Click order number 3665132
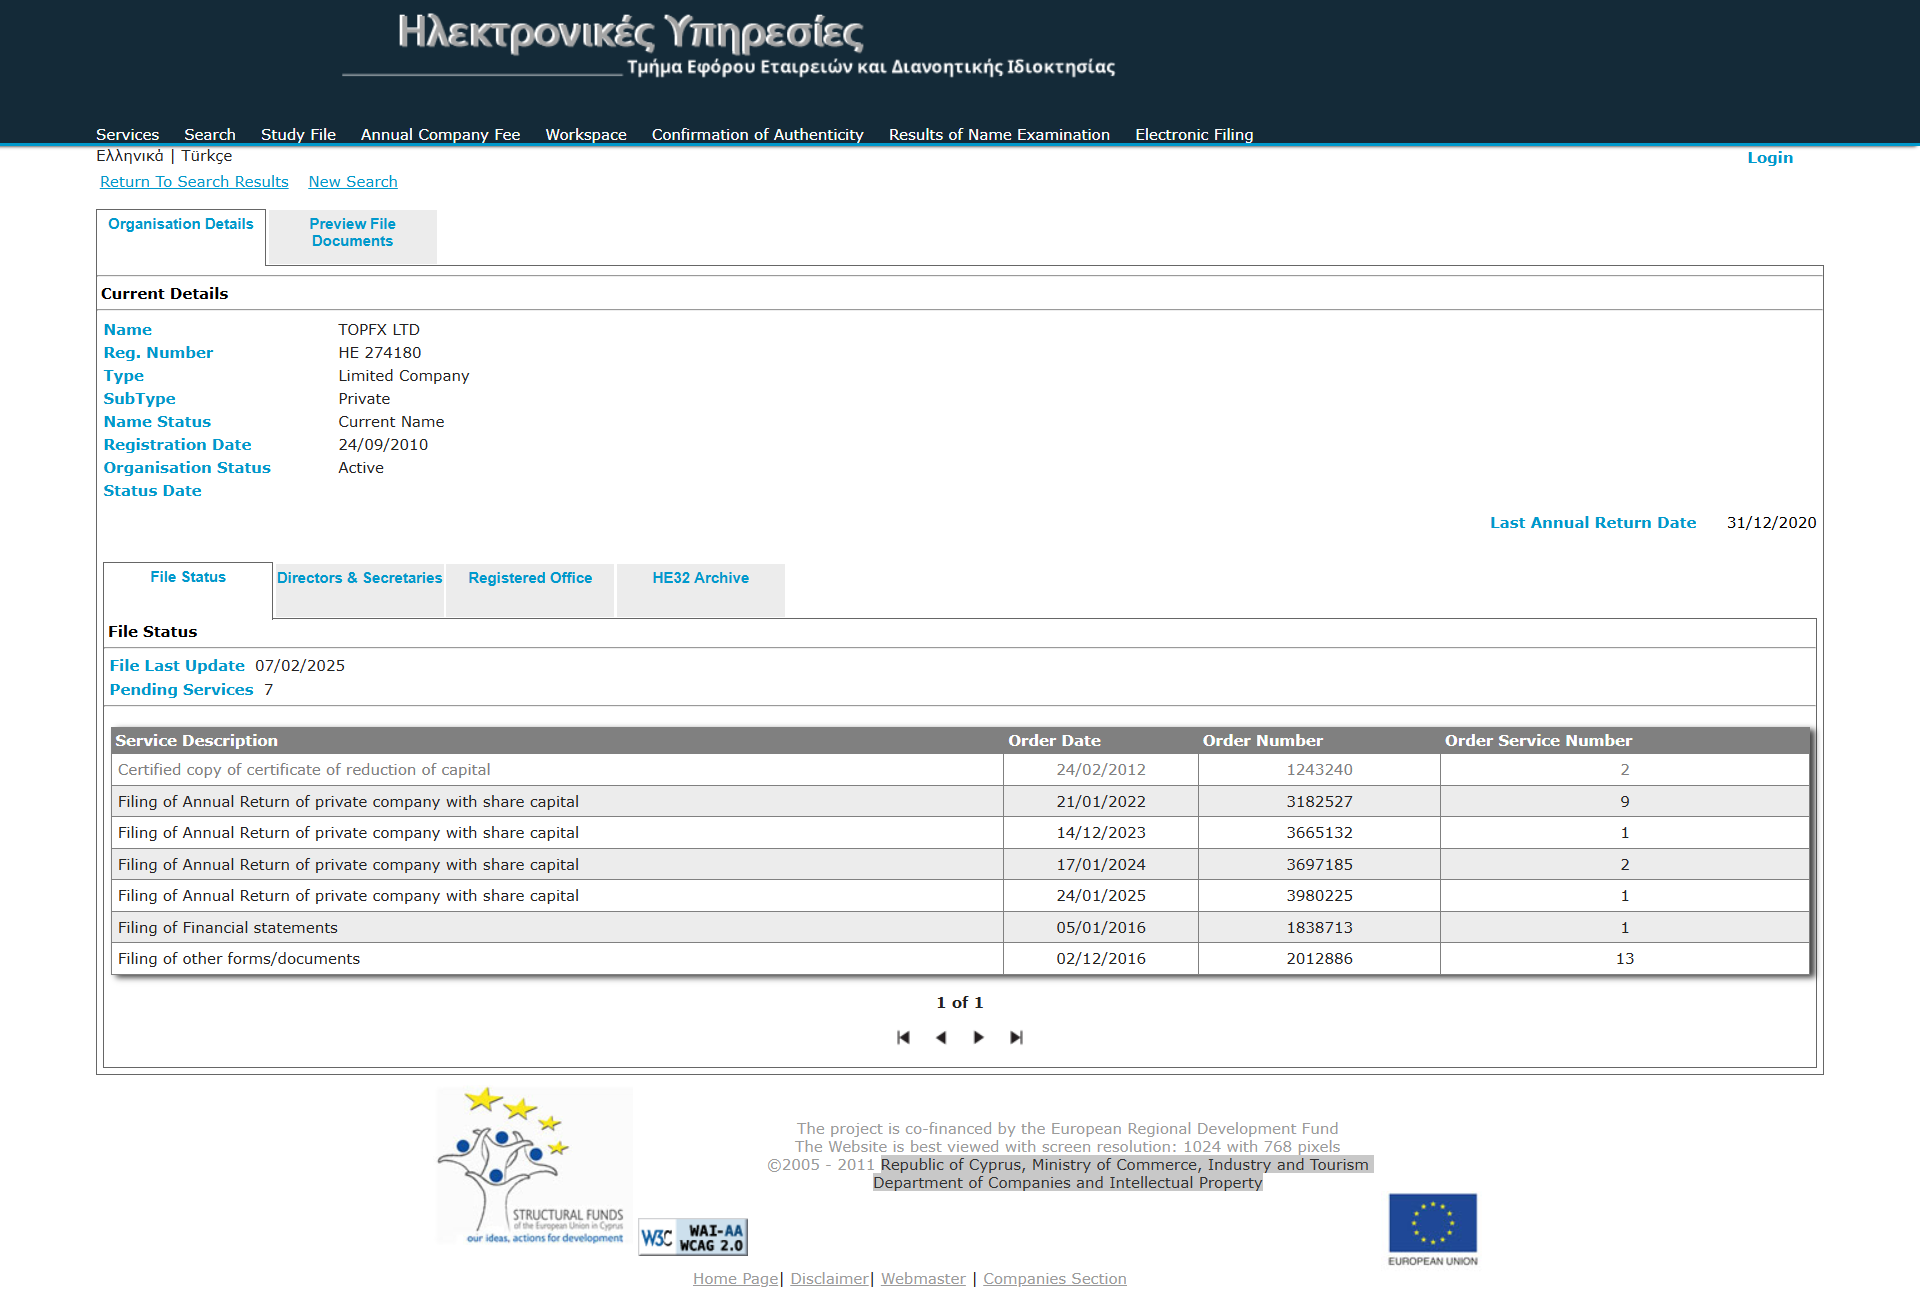1920x1300 pixels. (1320, 833)
